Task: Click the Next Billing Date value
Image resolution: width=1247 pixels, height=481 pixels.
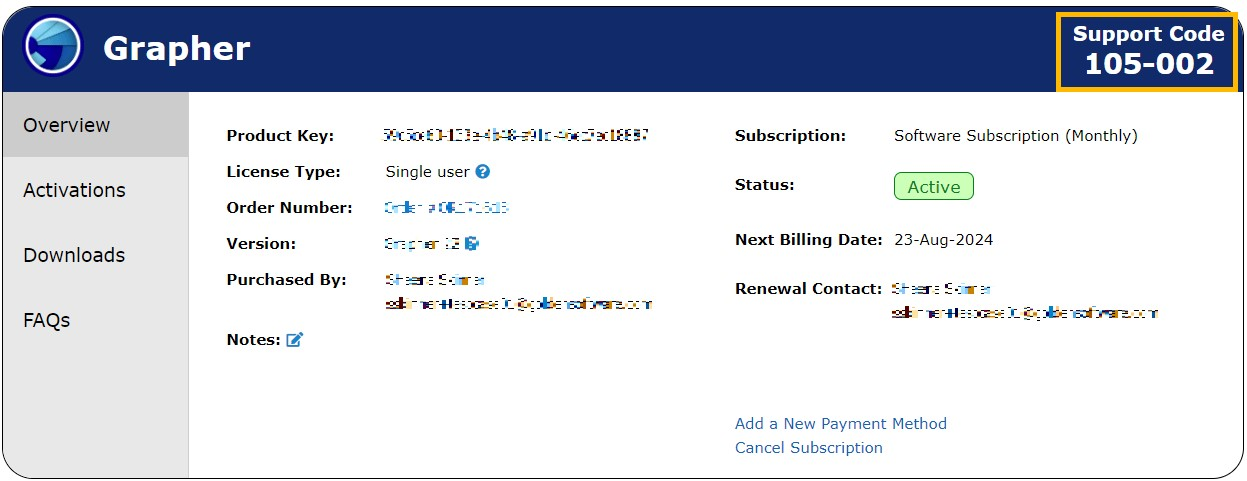Action: click(943, 240)
